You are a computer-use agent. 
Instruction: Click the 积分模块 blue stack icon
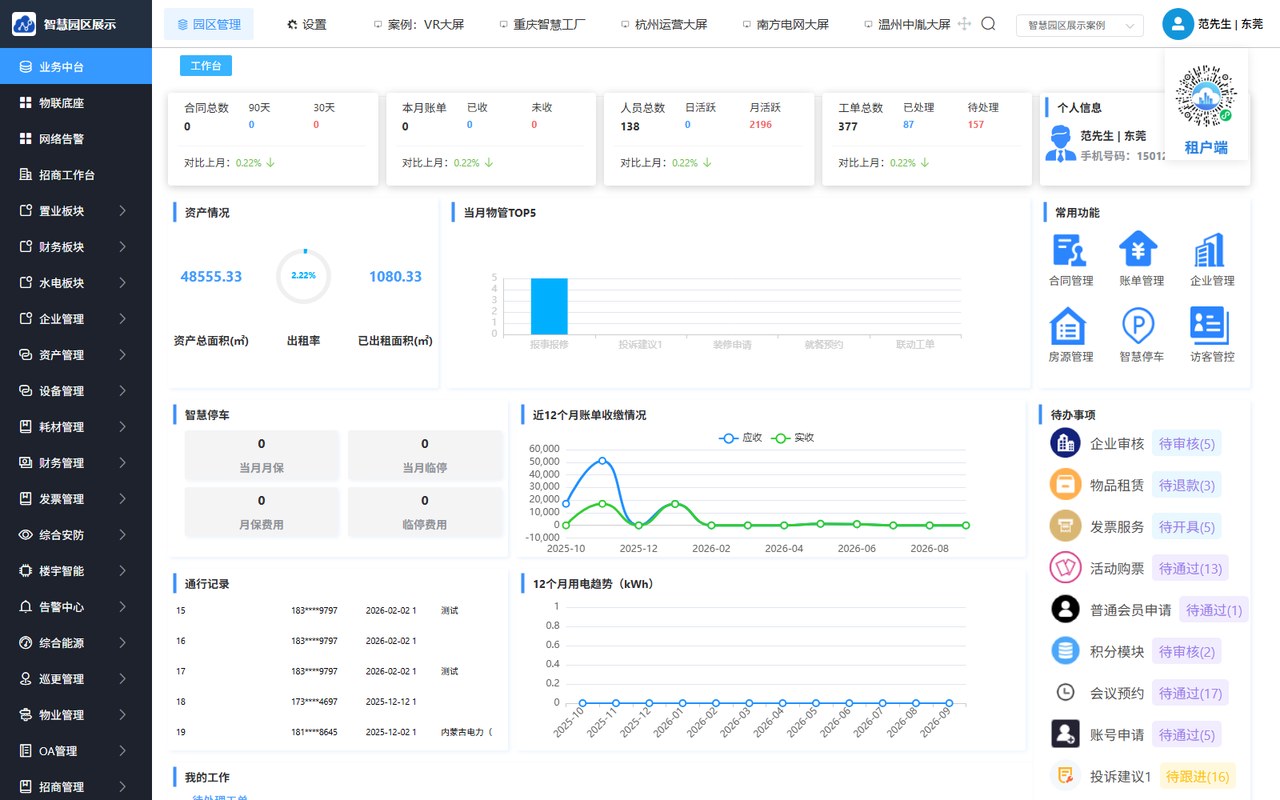(x=1065, y=651)
